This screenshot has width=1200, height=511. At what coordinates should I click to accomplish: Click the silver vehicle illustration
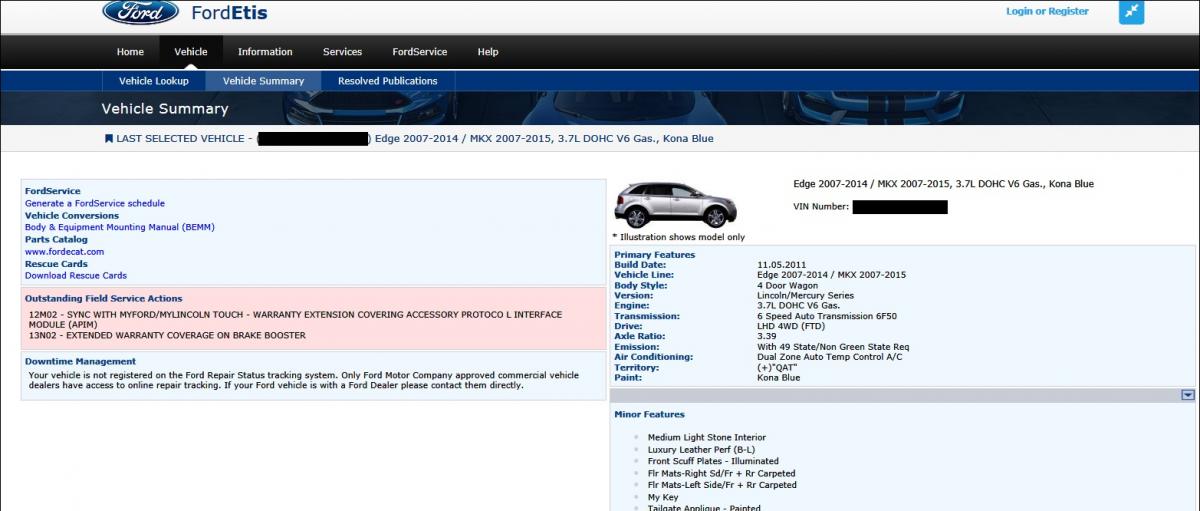pyautogui.click(x=674, y=205)
